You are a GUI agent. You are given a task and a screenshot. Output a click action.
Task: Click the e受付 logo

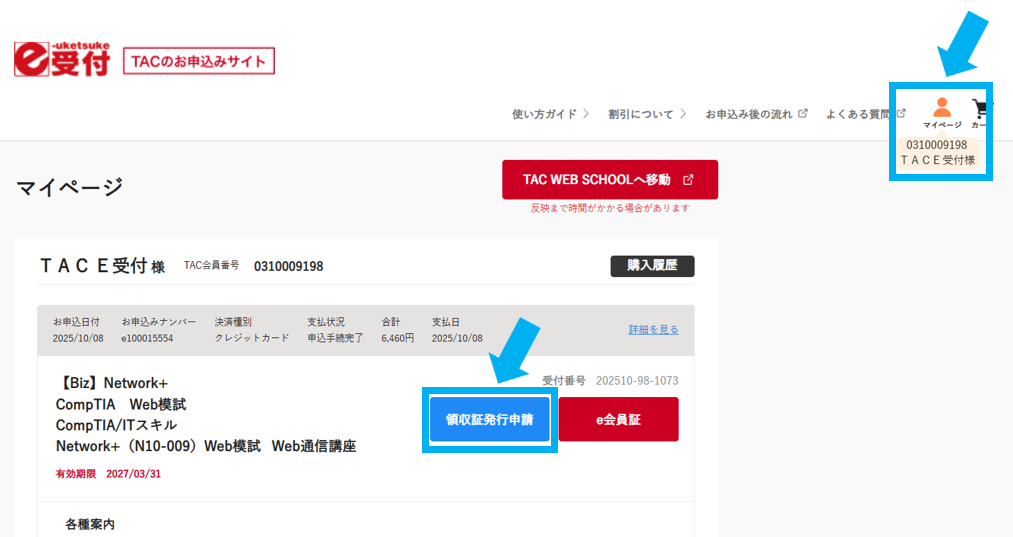[x=61, y=61]
